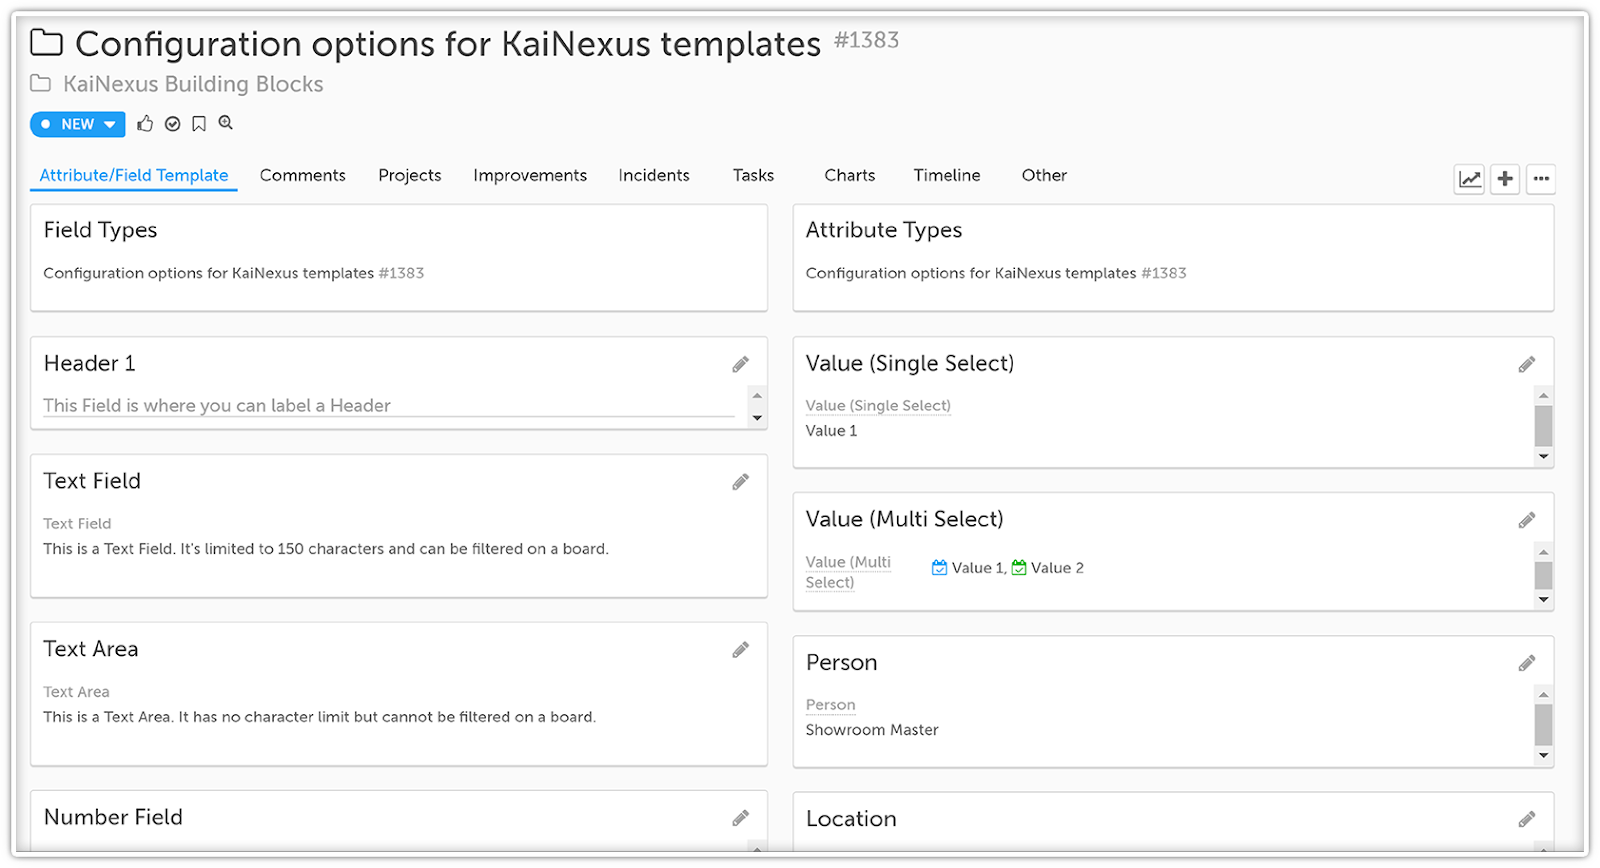Edit the Value (Multi Select) card
Viewport: 1600px width, 868px height.
pos(1527,520)
